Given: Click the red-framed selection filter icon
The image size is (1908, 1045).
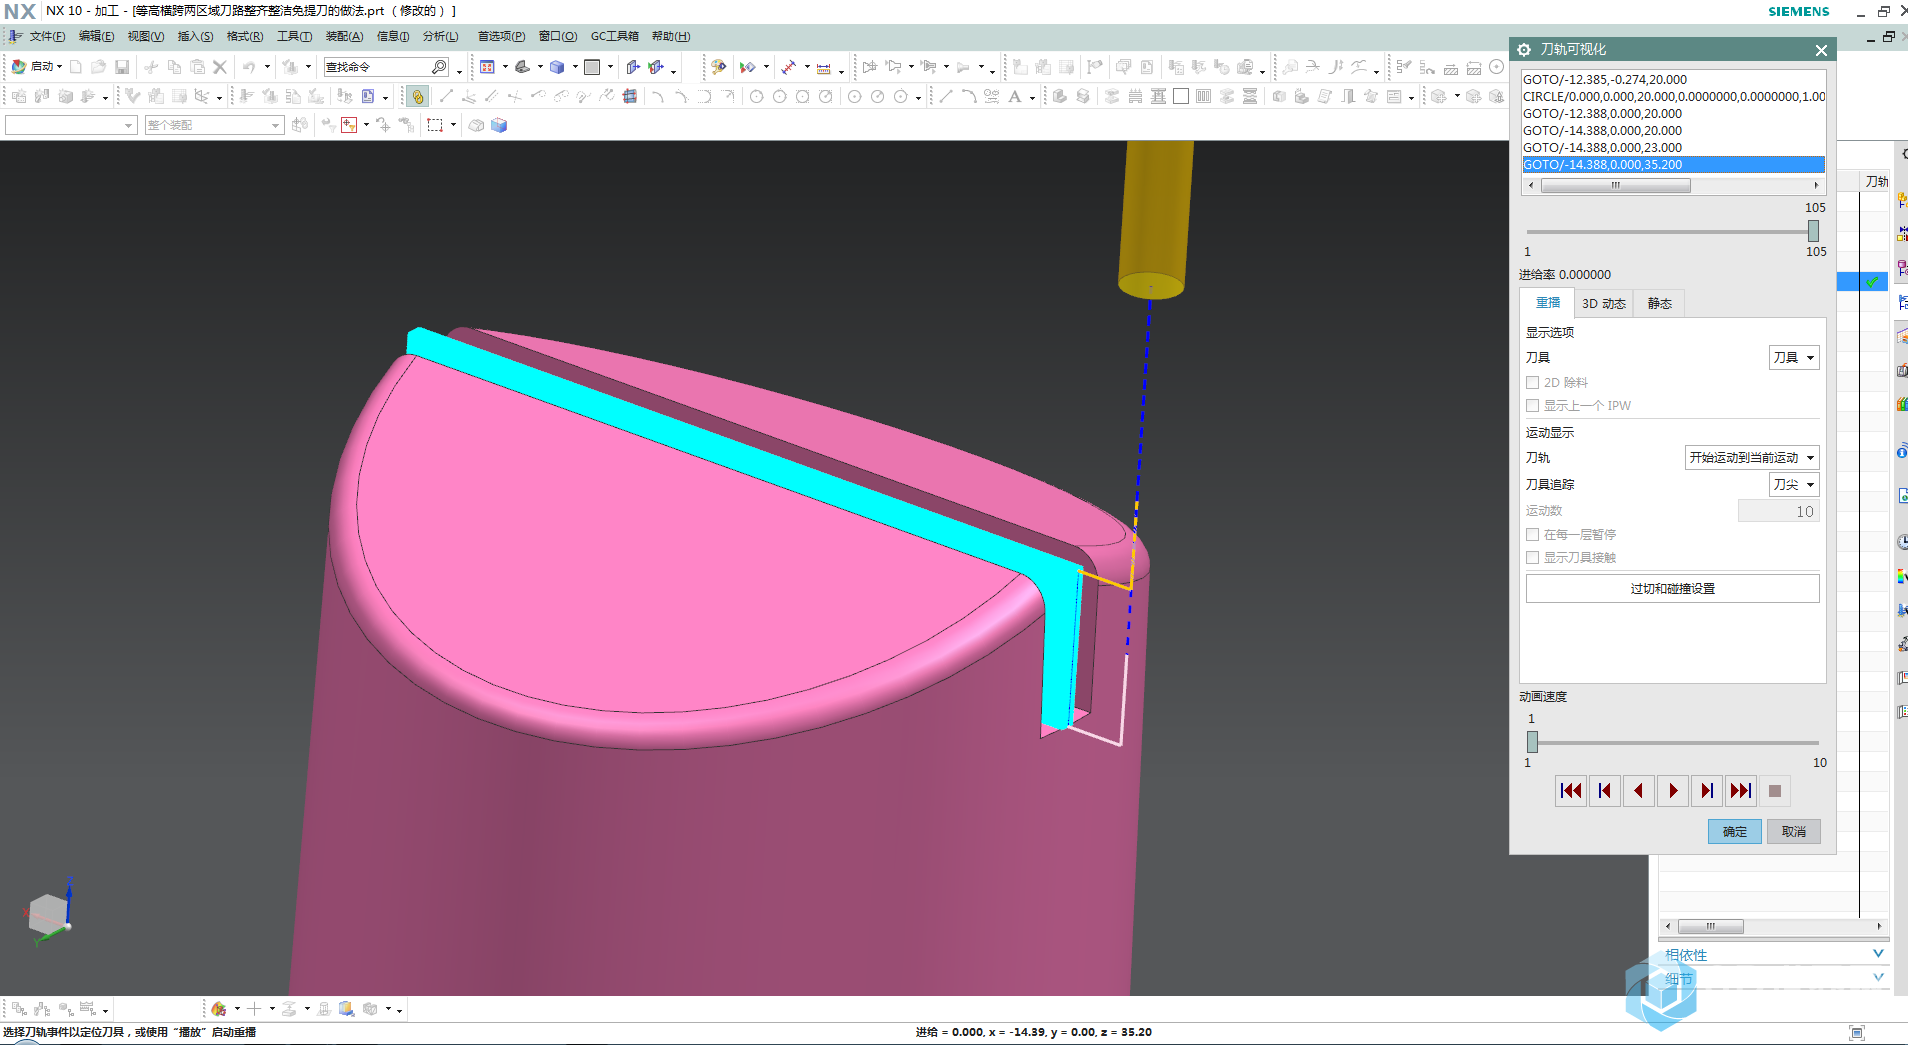Looking at the screenshot, I should (x=349, y=125).
